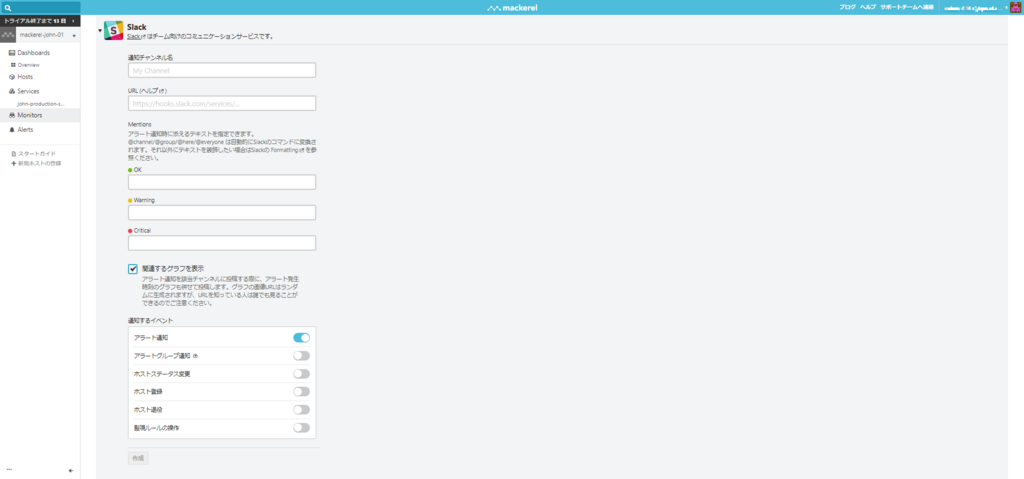
Task: Click the plus icon for 新規ホストの登録
Action: click(x=13, y=163)
